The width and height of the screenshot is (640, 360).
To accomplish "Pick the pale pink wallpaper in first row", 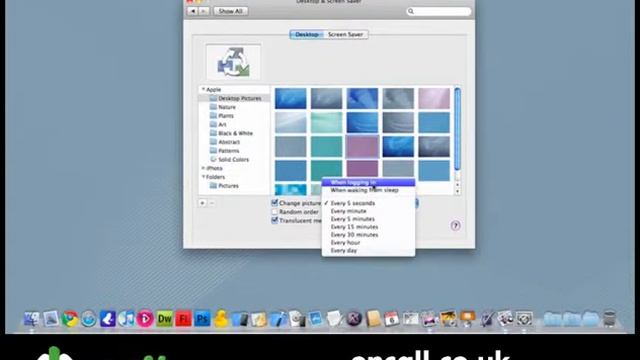I will click(434, 98).
